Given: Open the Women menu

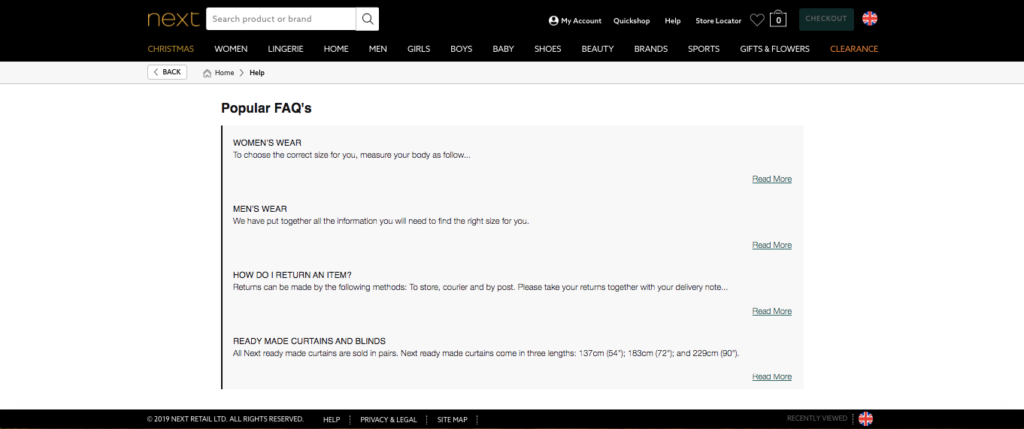Looking at the screenshot, I should pyautogui.click(x=231, y=49).
